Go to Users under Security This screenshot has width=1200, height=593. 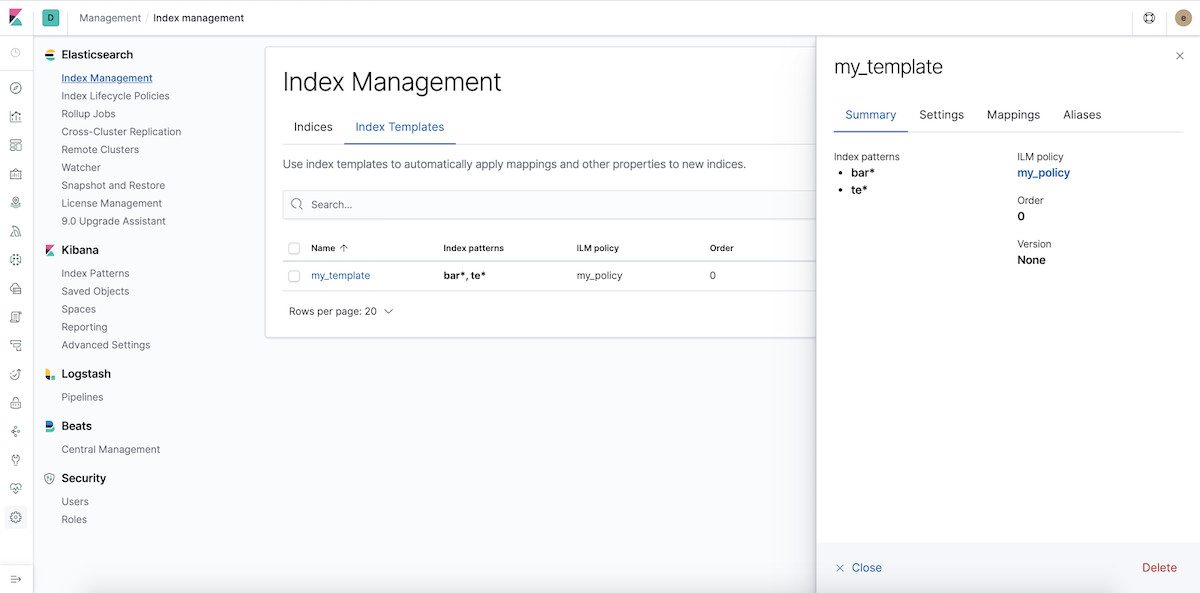(x=75, y=502)
